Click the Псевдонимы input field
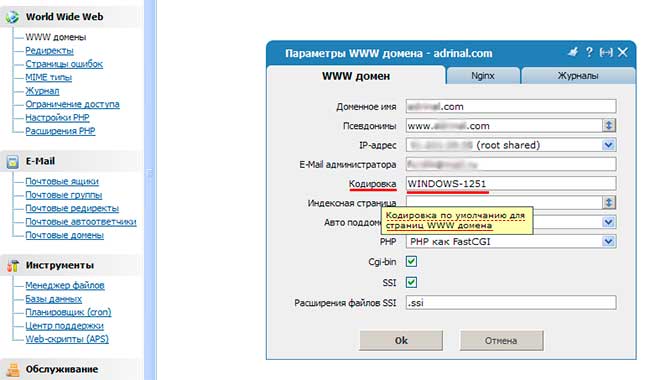The width and height of the screenshot is (650, 380). (x=504, y=126)
